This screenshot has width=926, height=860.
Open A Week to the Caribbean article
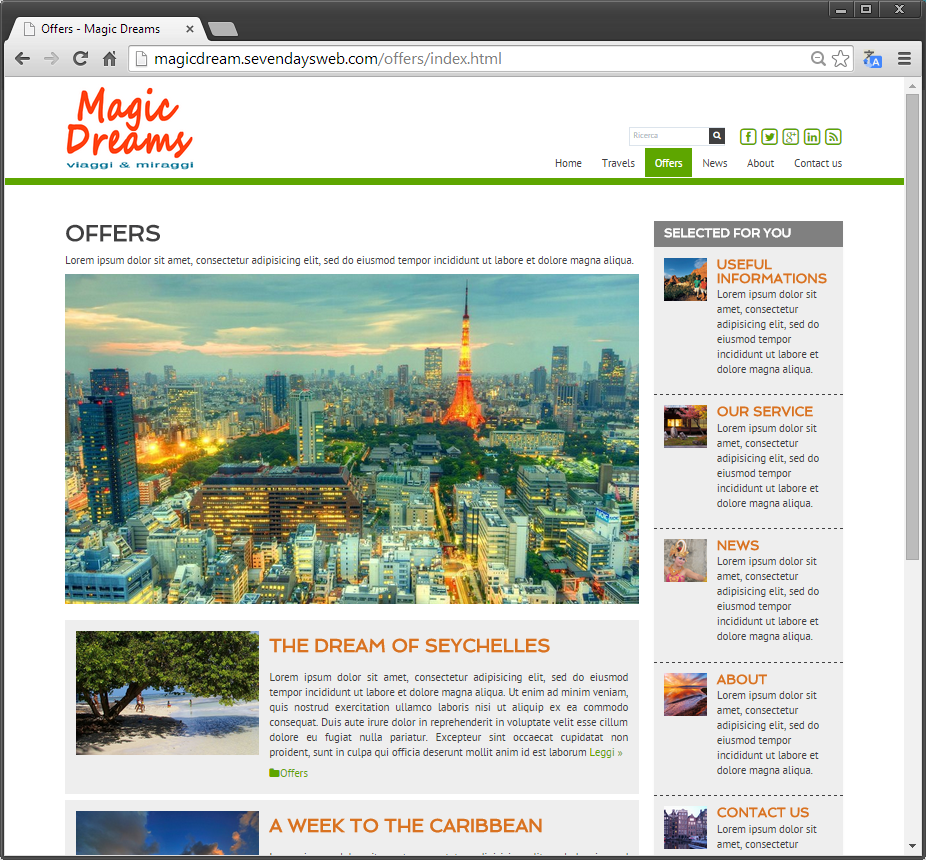(x=406, y=826)
